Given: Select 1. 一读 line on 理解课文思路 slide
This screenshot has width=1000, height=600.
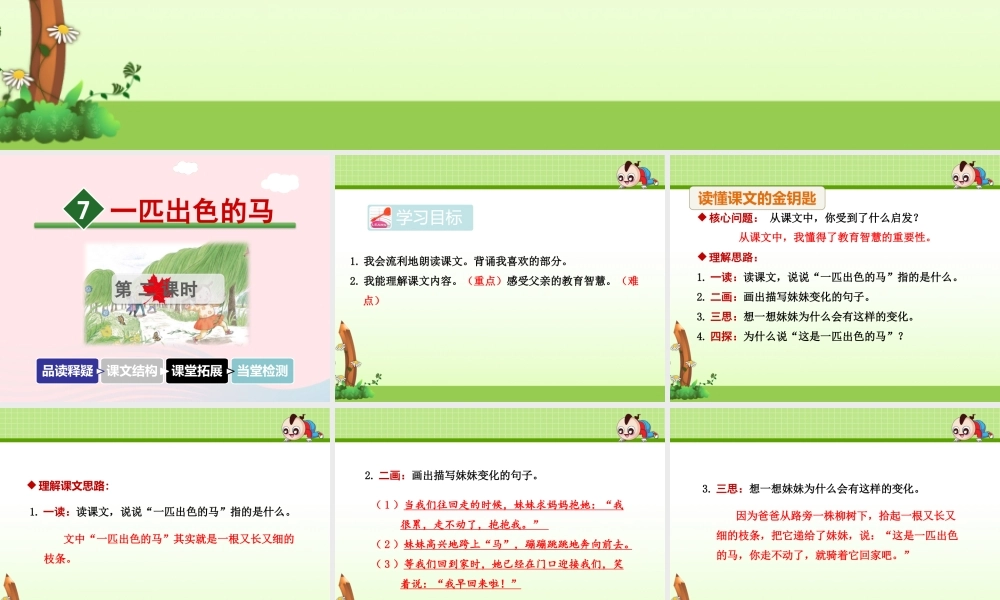Looking at the screenshot, I should 161,511.
